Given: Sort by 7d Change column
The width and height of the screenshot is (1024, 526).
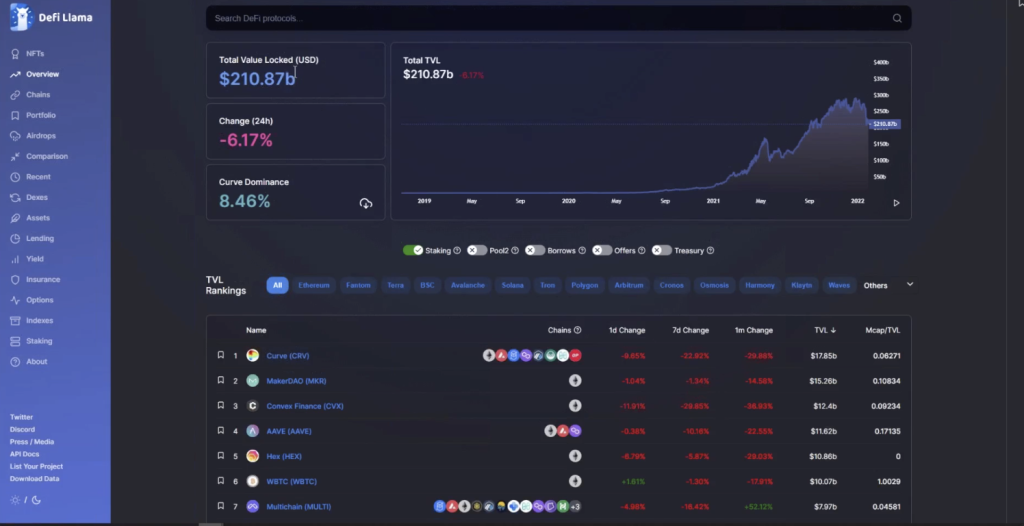Looking at the screenshot, I should (690, 330).
